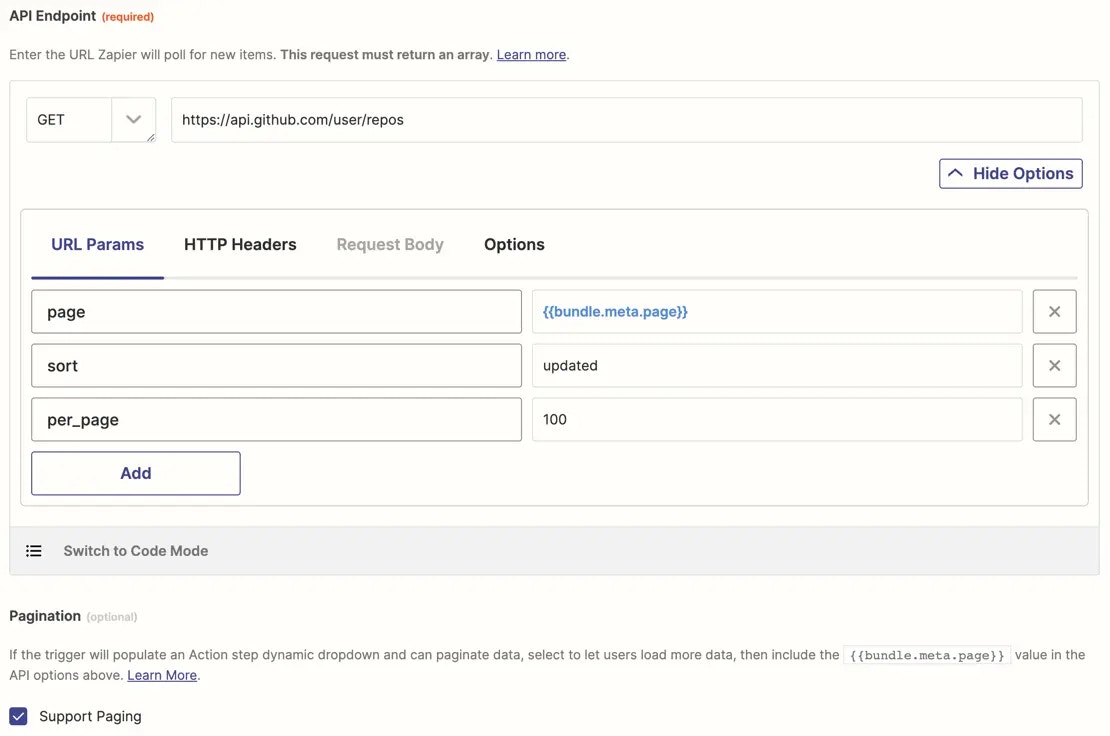
Task: Open the Options tab
Action: coord(514,245)
